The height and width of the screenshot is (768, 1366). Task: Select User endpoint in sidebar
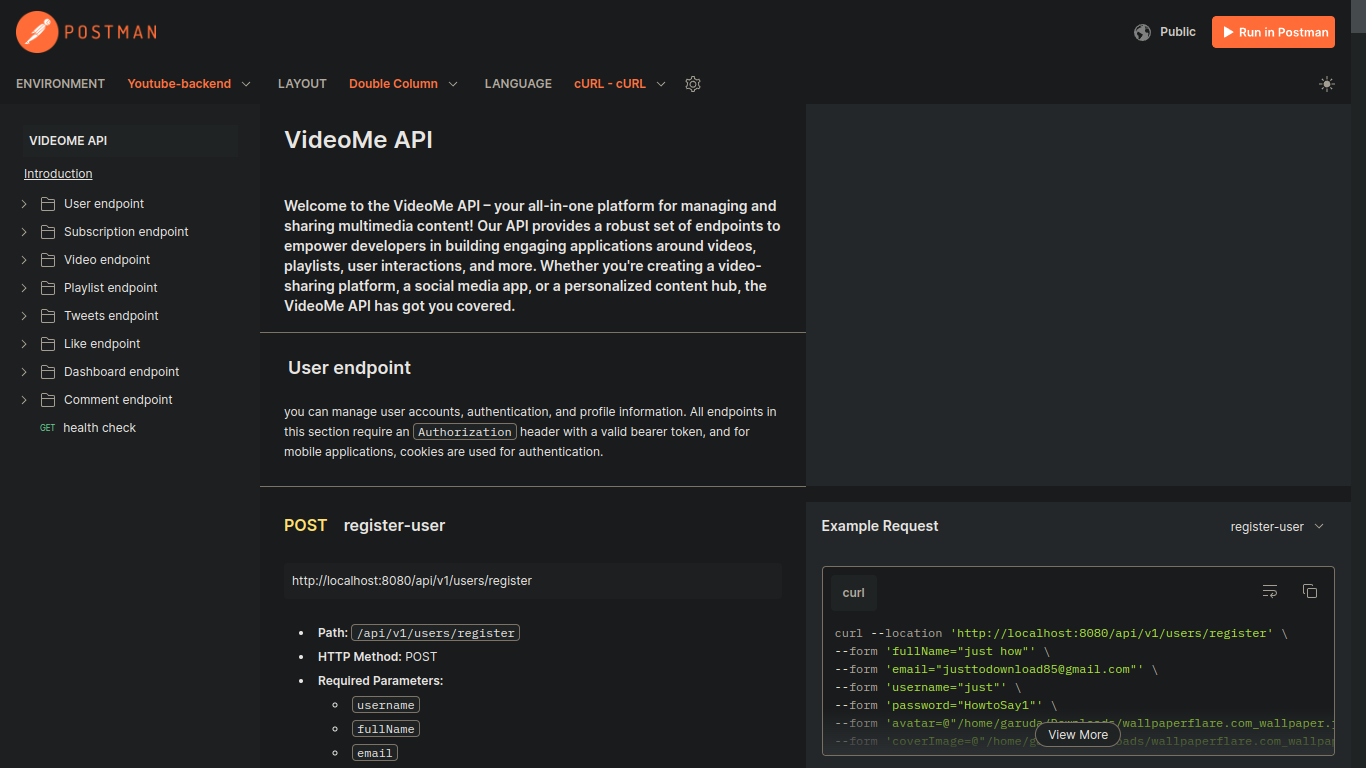pyautogui.click(x=104, y=204)
